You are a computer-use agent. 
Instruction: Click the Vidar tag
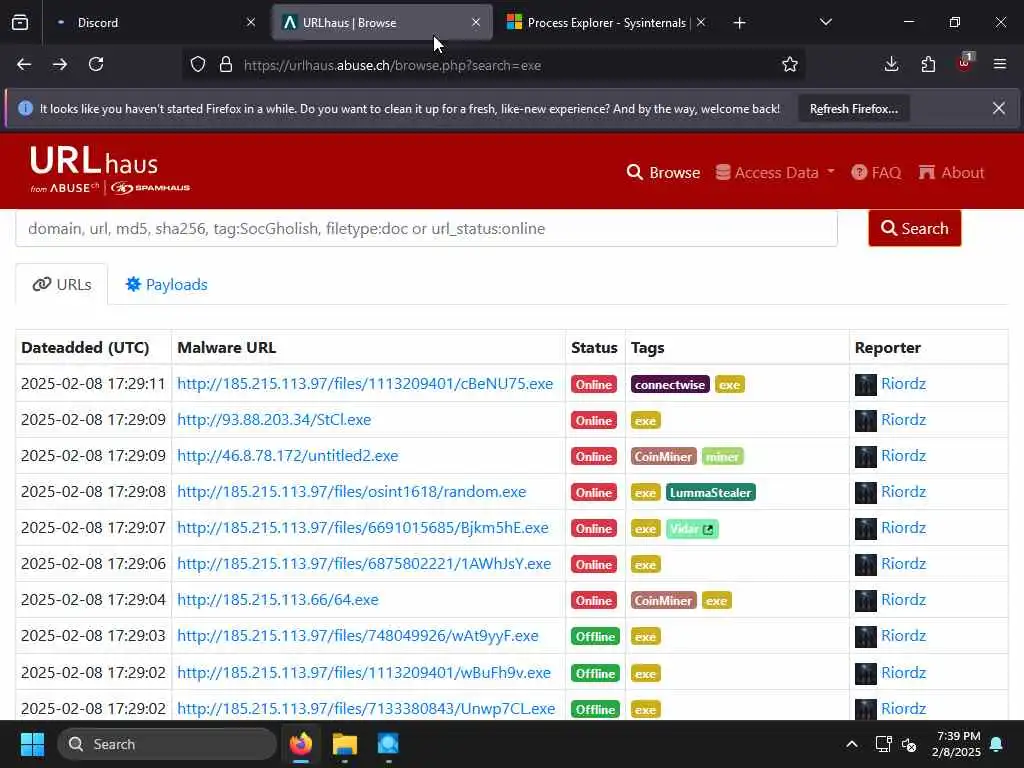692,528
